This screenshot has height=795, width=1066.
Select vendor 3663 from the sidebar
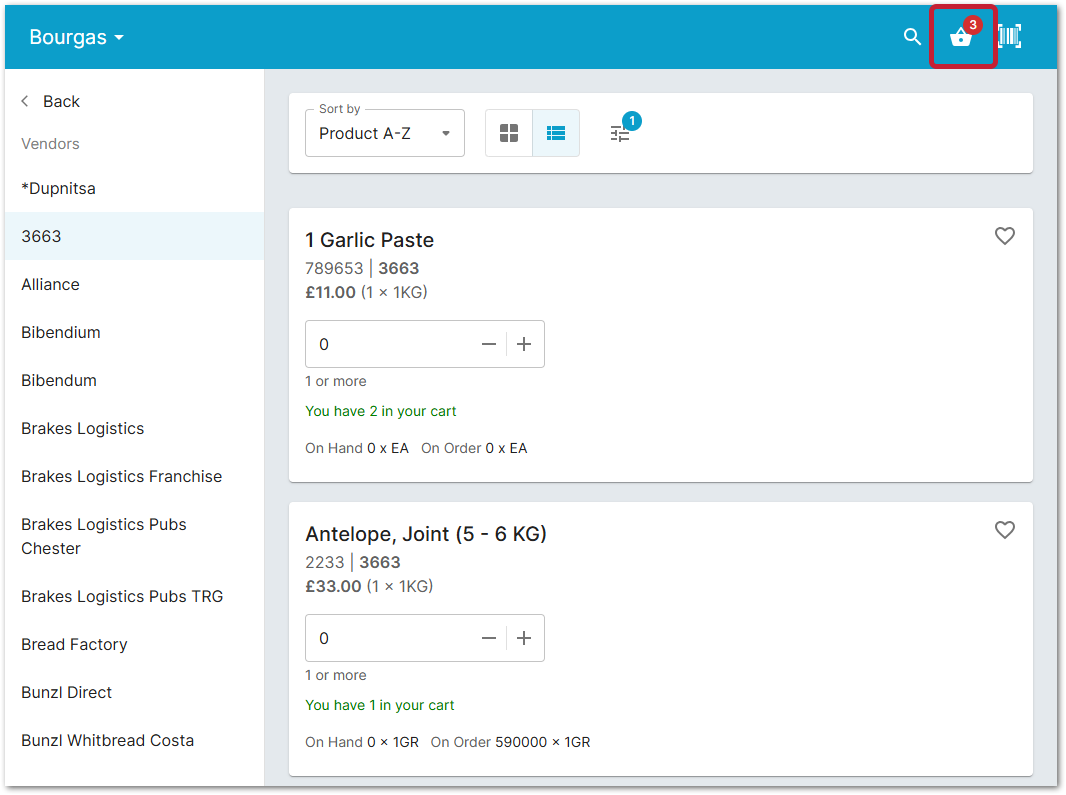42,236
